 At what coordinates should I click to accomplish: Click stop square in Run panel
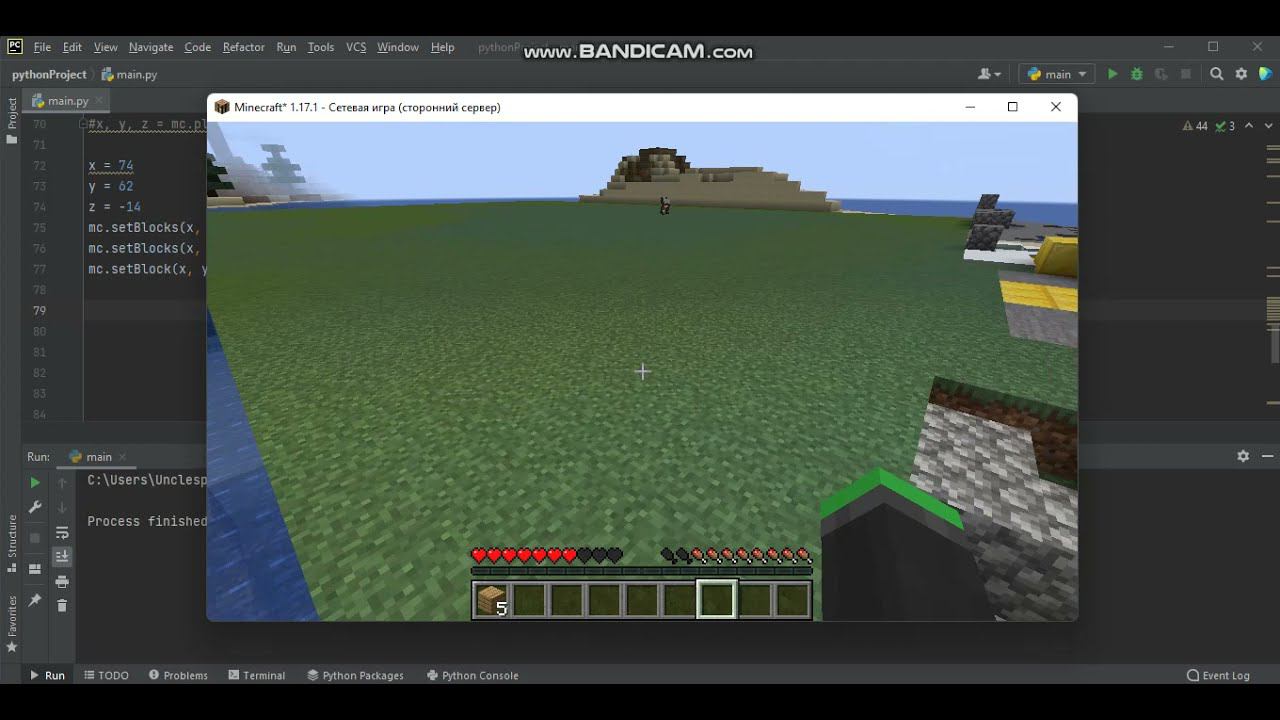[x=35, y=538]
